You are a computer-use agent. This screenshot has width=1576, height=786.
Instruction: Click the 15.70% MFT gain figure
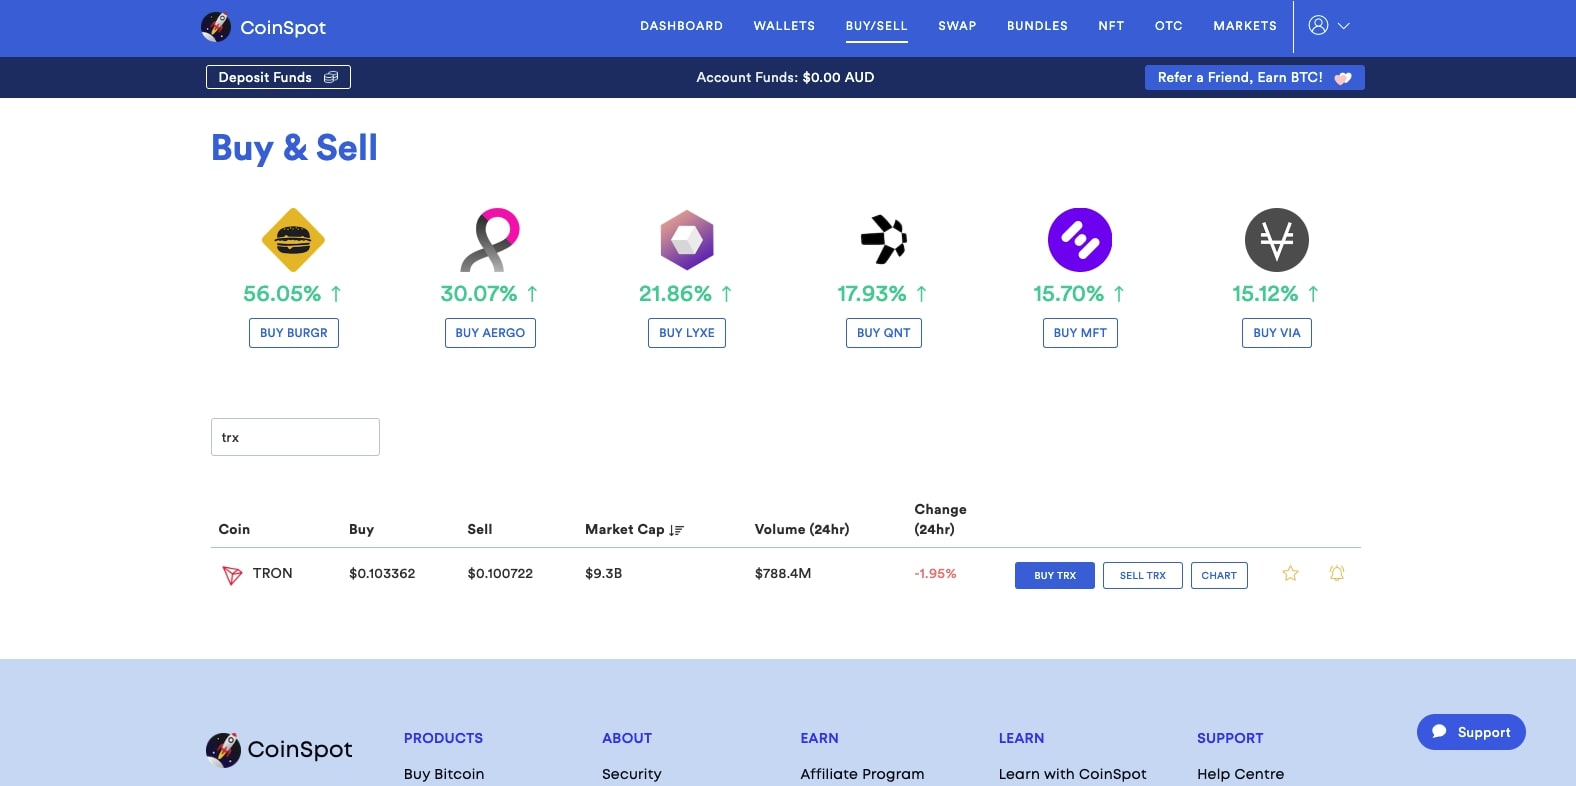(x=1068, y=294)
